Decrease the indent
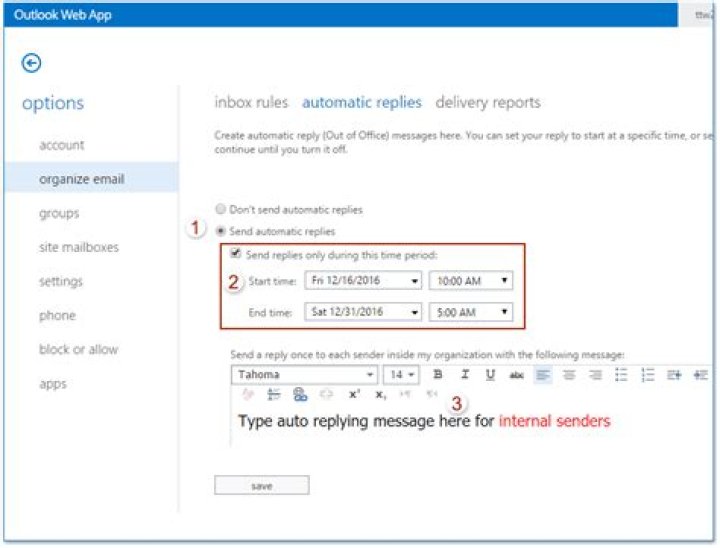 click(x=701, y=375)
